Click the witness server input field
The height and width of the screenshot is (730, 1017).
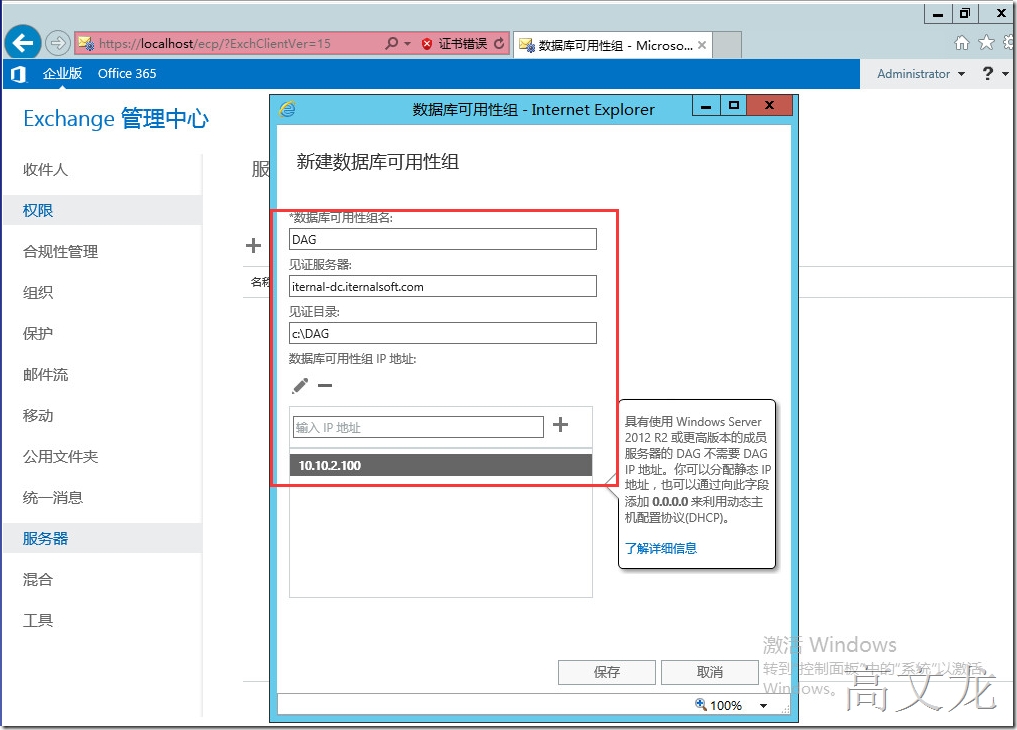[x=442, y=287]
